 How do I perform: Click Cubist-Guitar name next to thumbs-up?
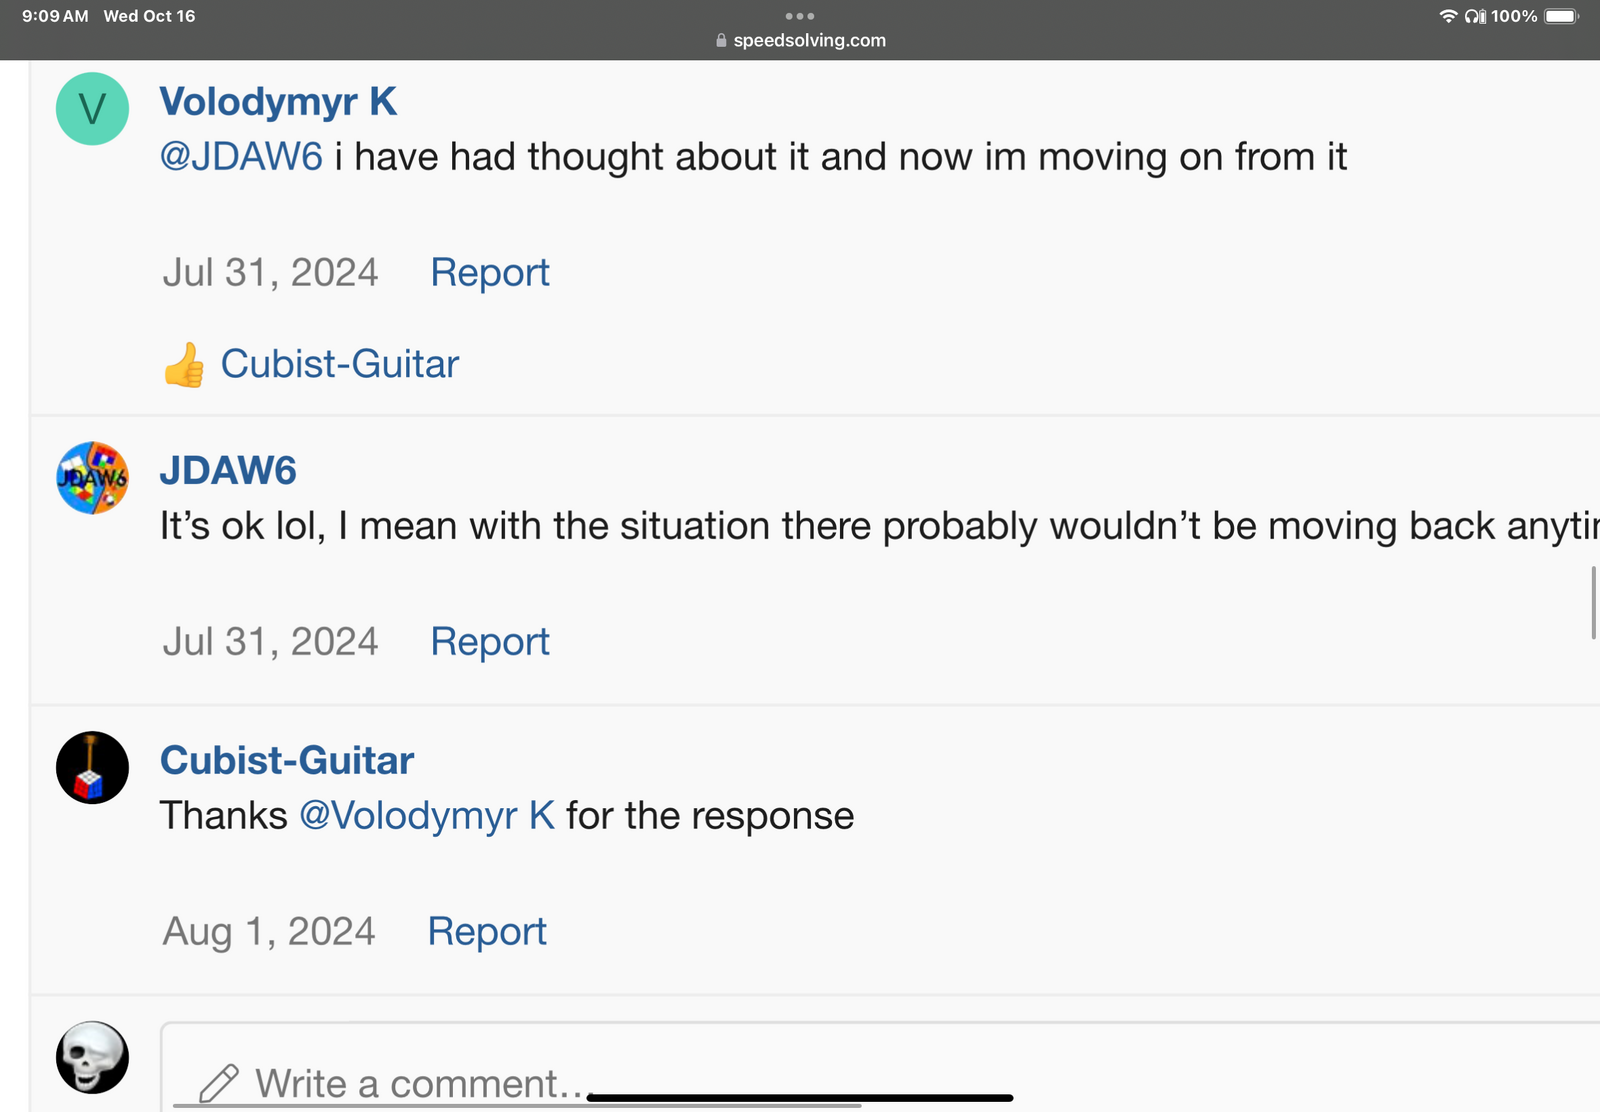(340, 364)
